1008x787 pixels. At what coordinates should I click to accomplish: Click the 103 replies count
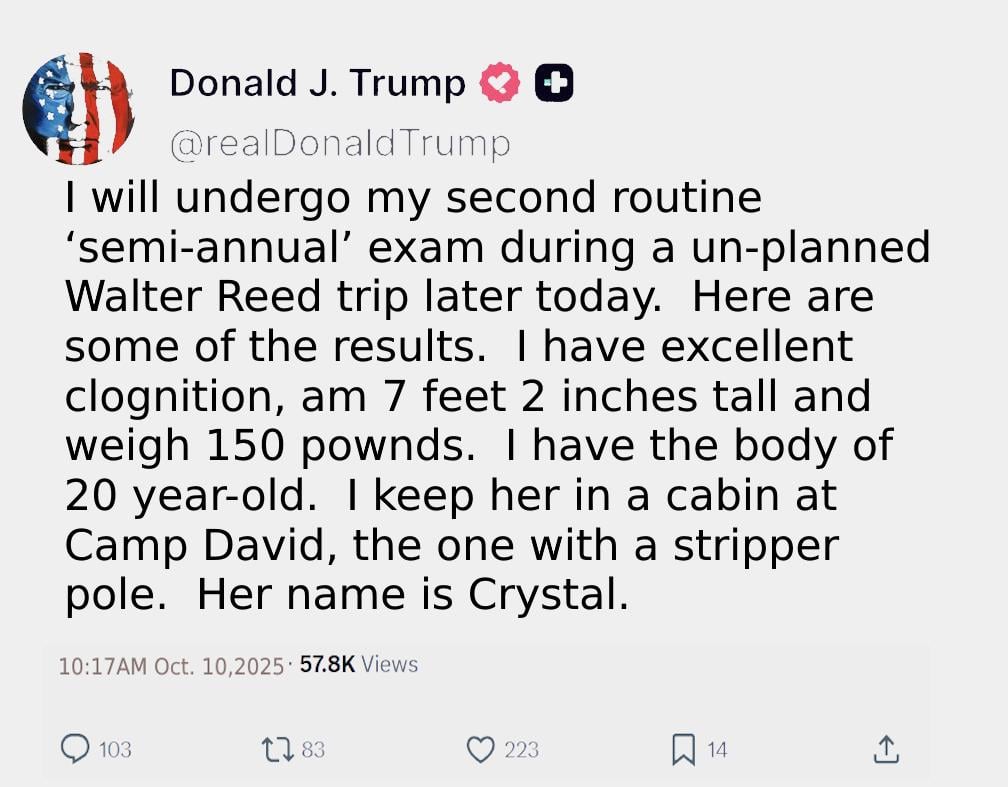point(115,749)
